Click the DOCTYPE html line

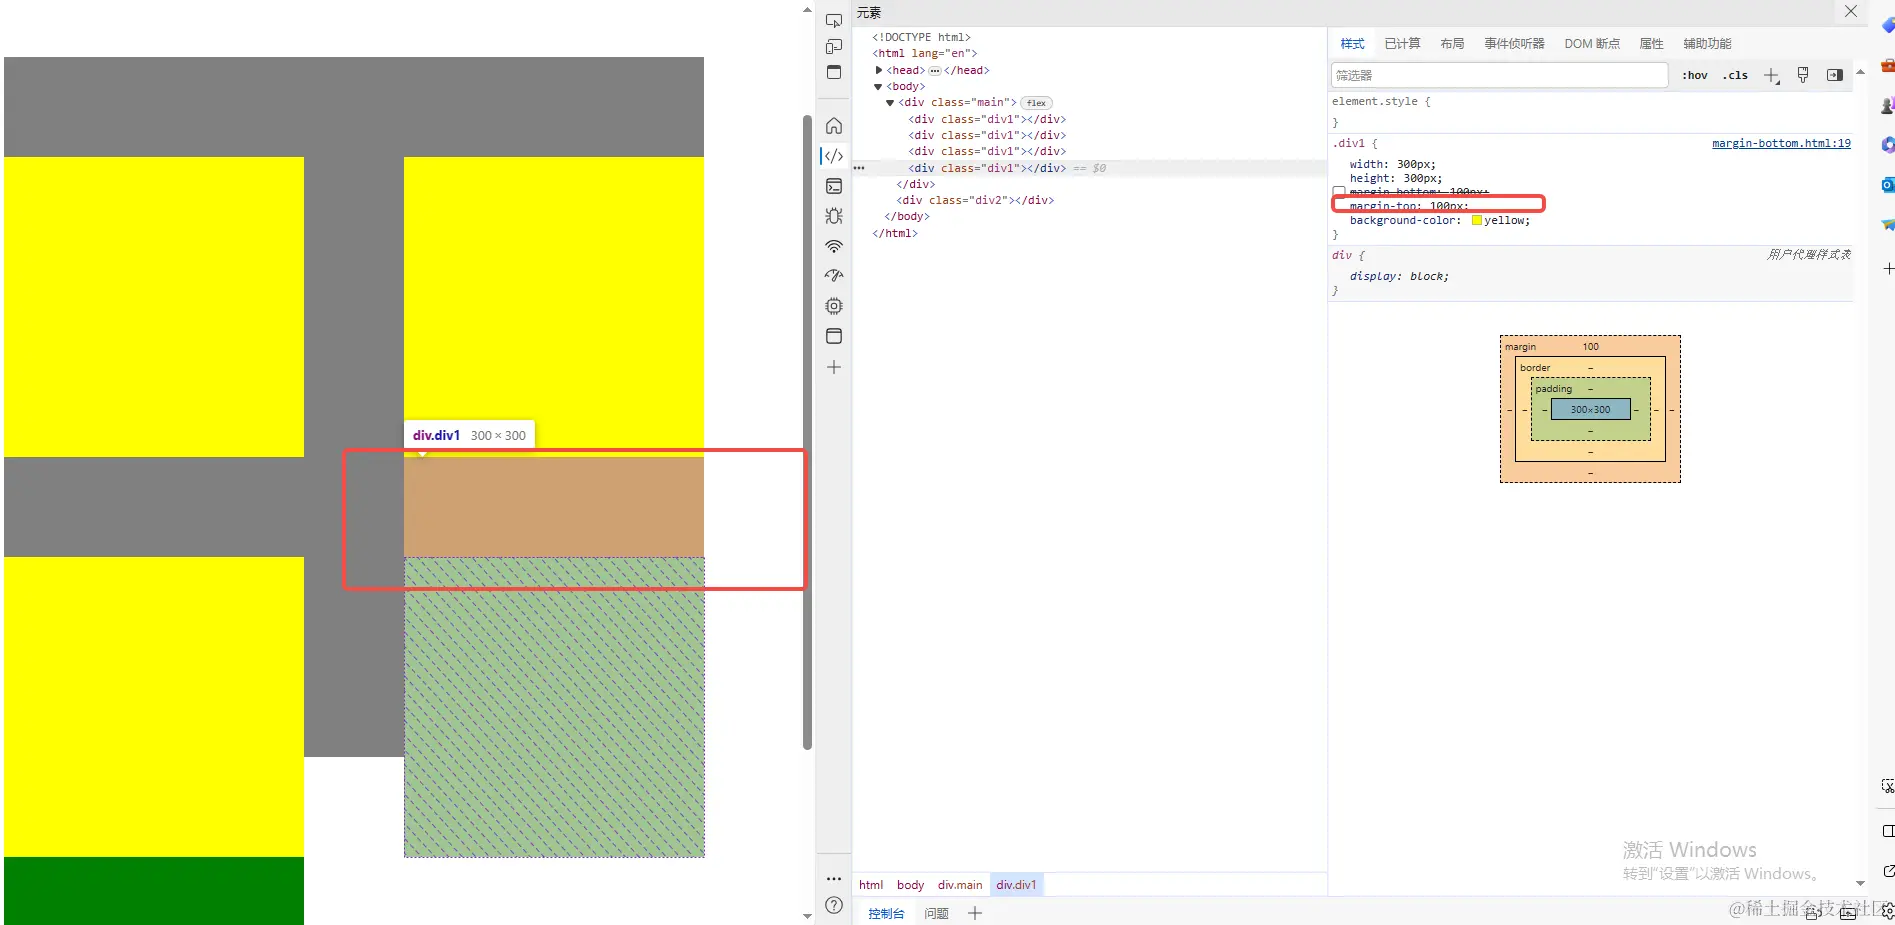[x=921, y=38]
